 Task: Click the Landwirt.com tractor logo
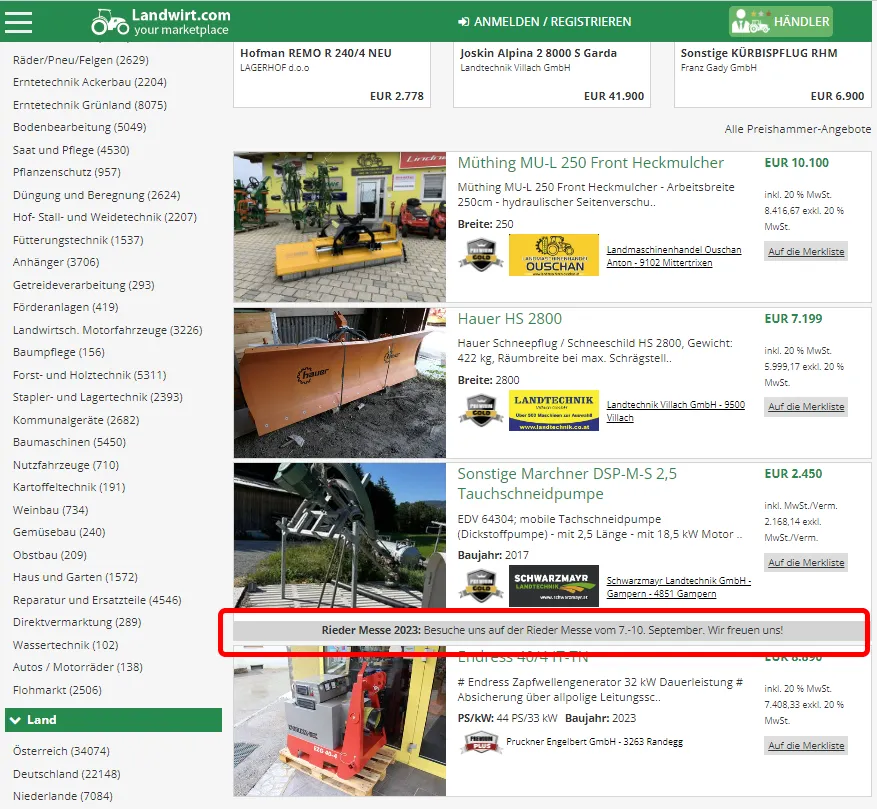pos(161,22)
